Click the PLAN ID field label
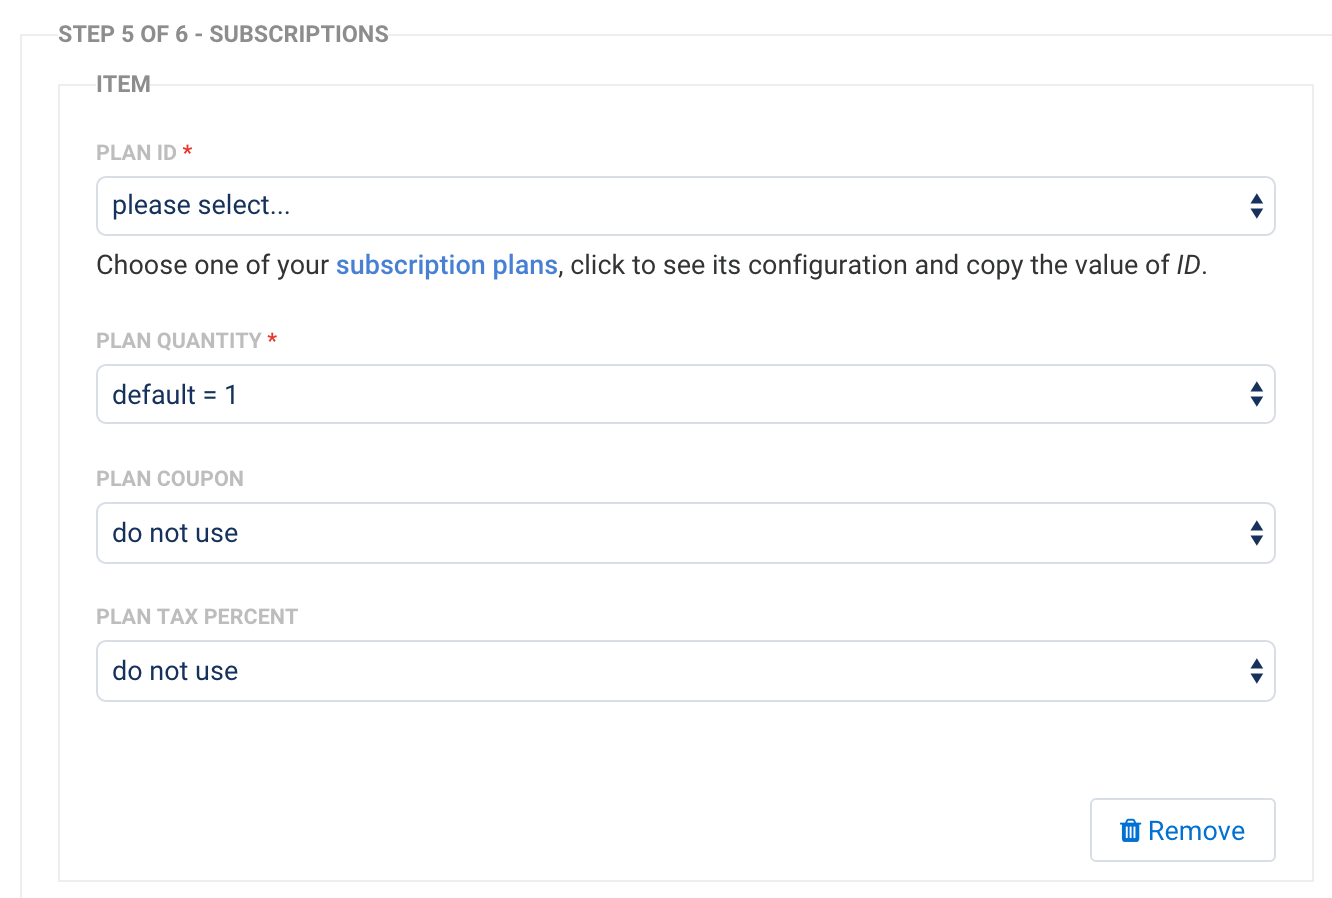Image resolution: width=1332 pixels, height=898 pixels. [x=136, y=153]
